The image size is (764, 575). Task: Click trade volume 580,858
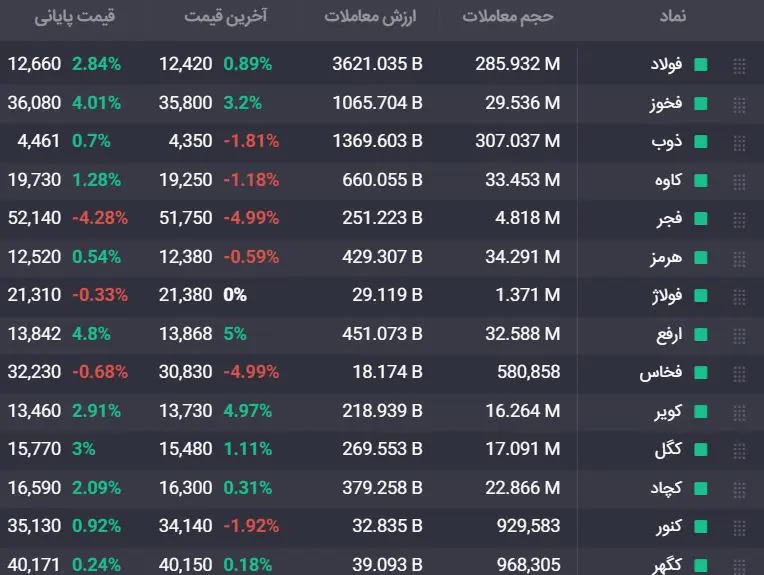(529, 372)
